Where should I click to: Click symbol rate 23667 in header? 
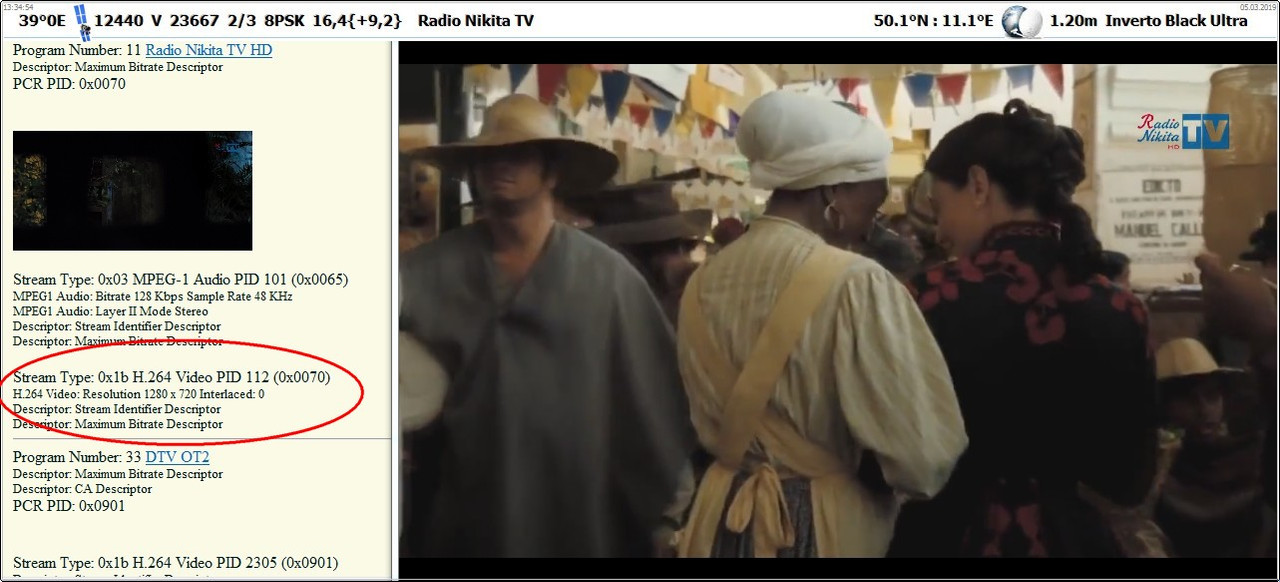click(193, 21)
